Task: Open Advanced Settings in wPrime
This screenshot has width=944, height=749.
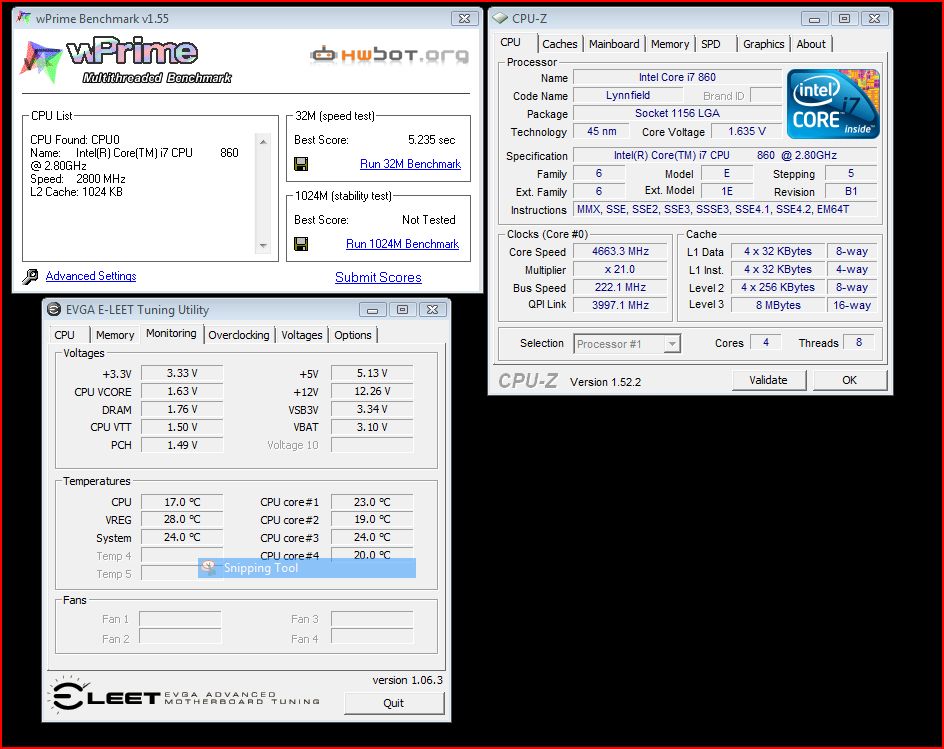Action: (91, 276)
